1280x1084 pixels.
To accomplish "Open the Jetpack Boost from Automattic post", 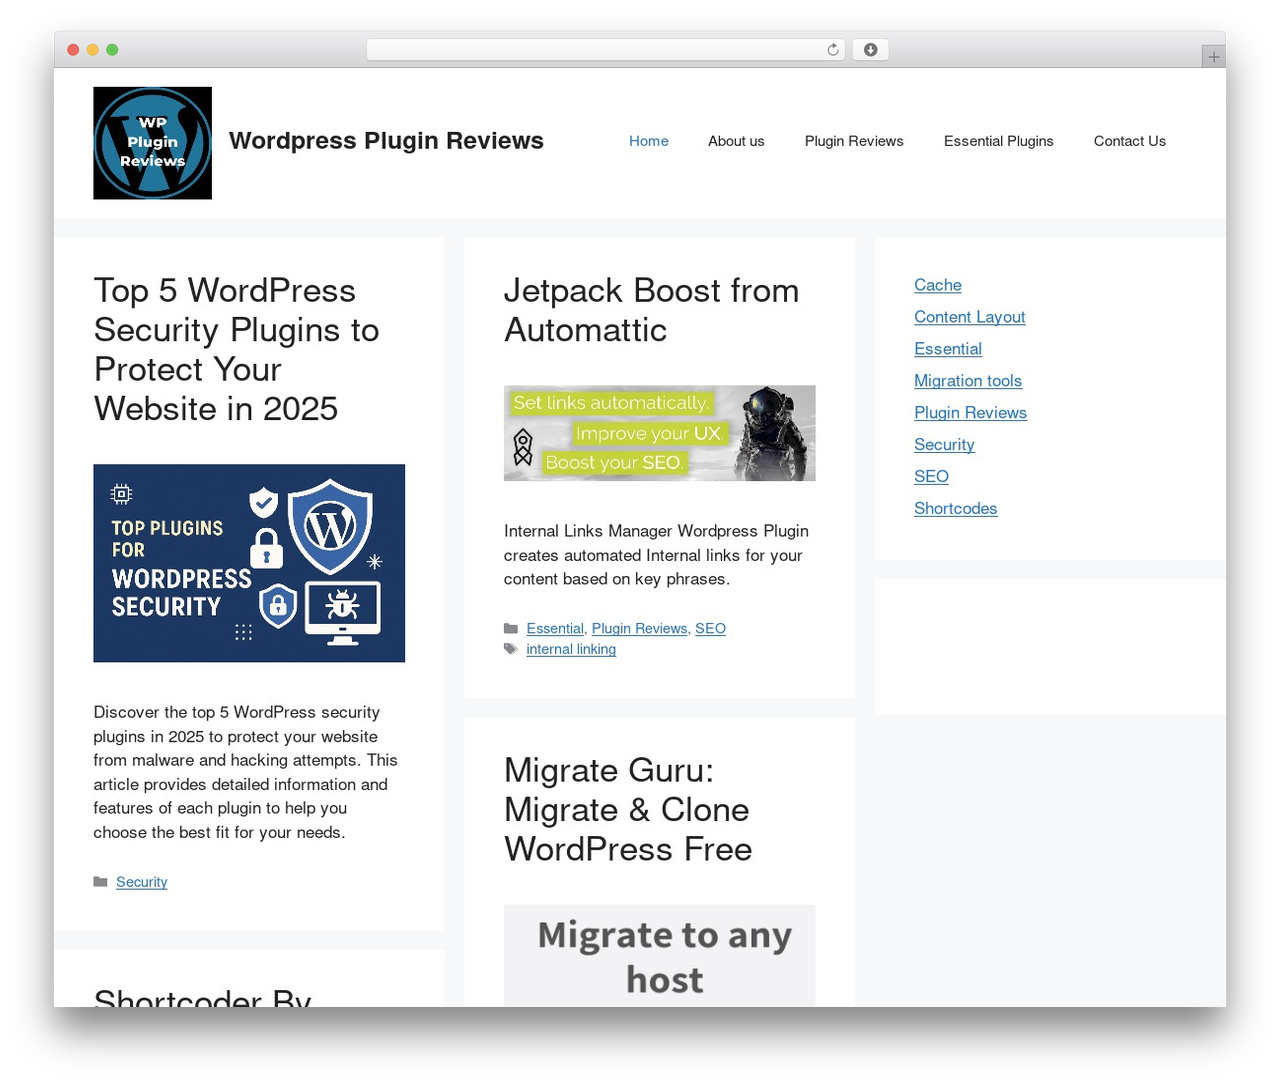I will 652,310.
